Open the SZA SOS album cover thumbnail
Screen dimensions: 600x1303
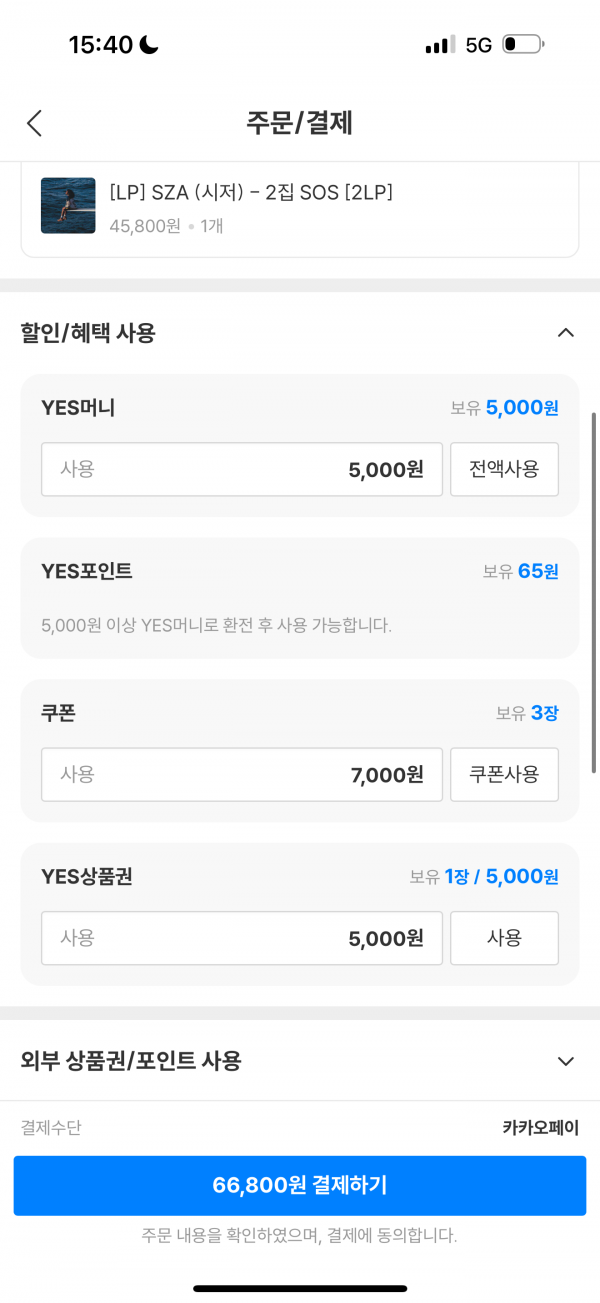point(68,205)
